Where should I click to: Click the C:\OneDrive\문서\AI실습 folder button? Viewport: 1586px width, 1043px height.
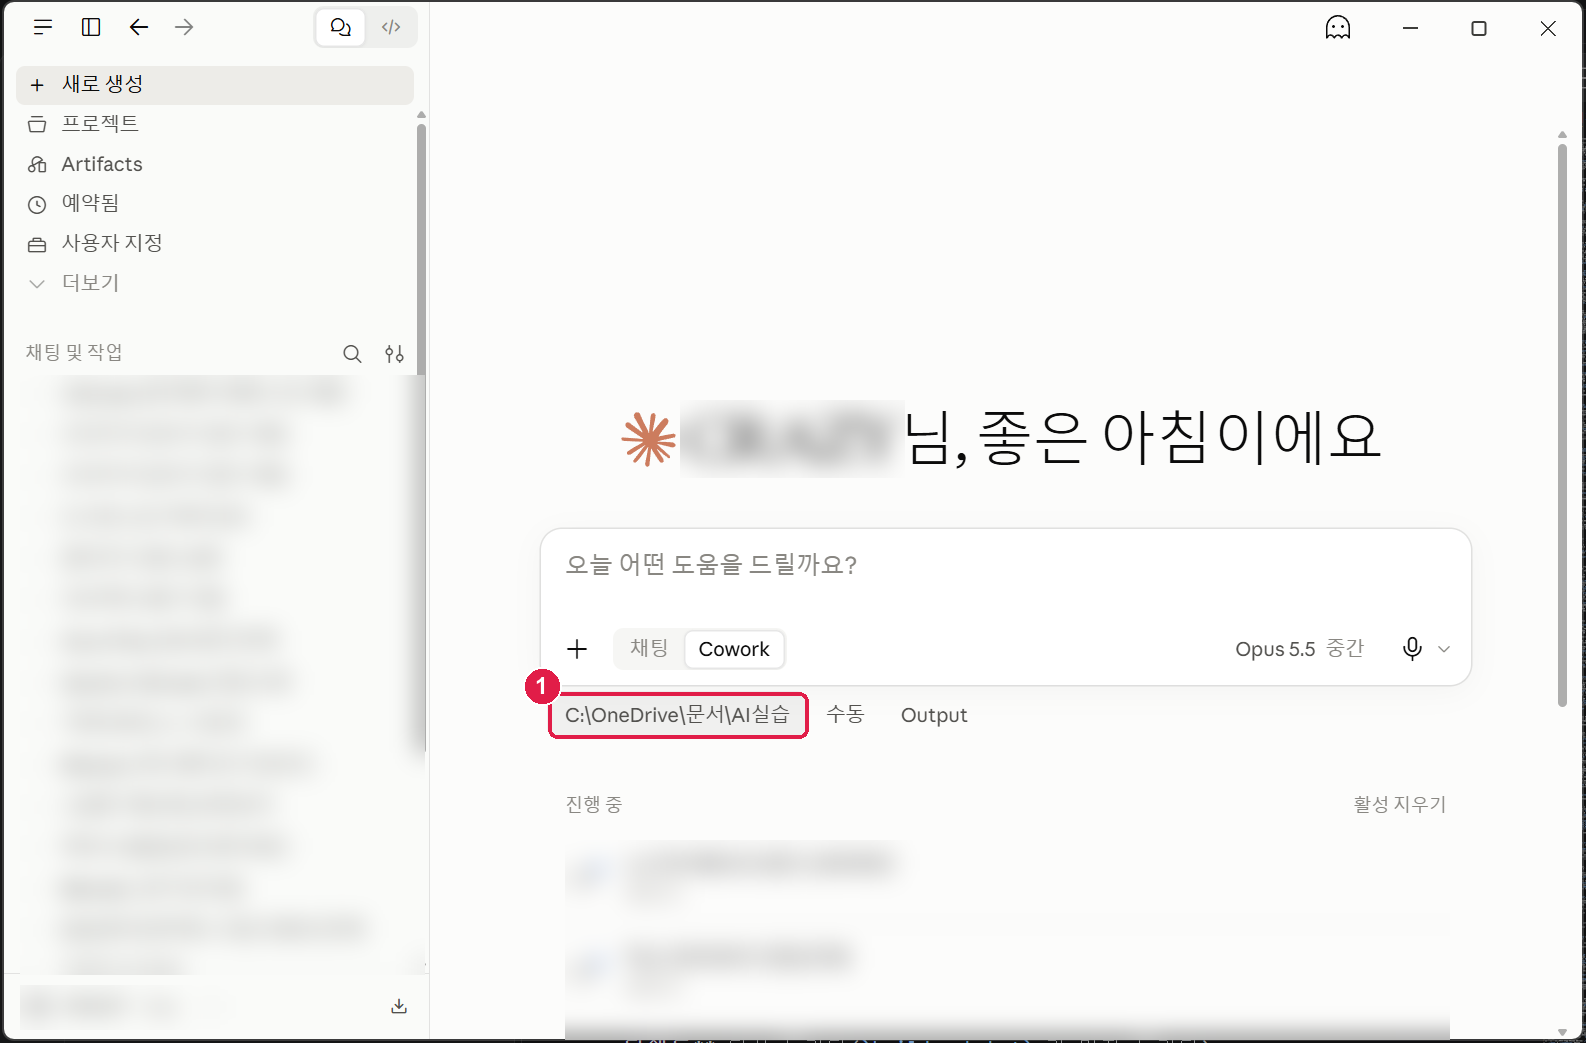pyautogui.click(x=678, y=715)
